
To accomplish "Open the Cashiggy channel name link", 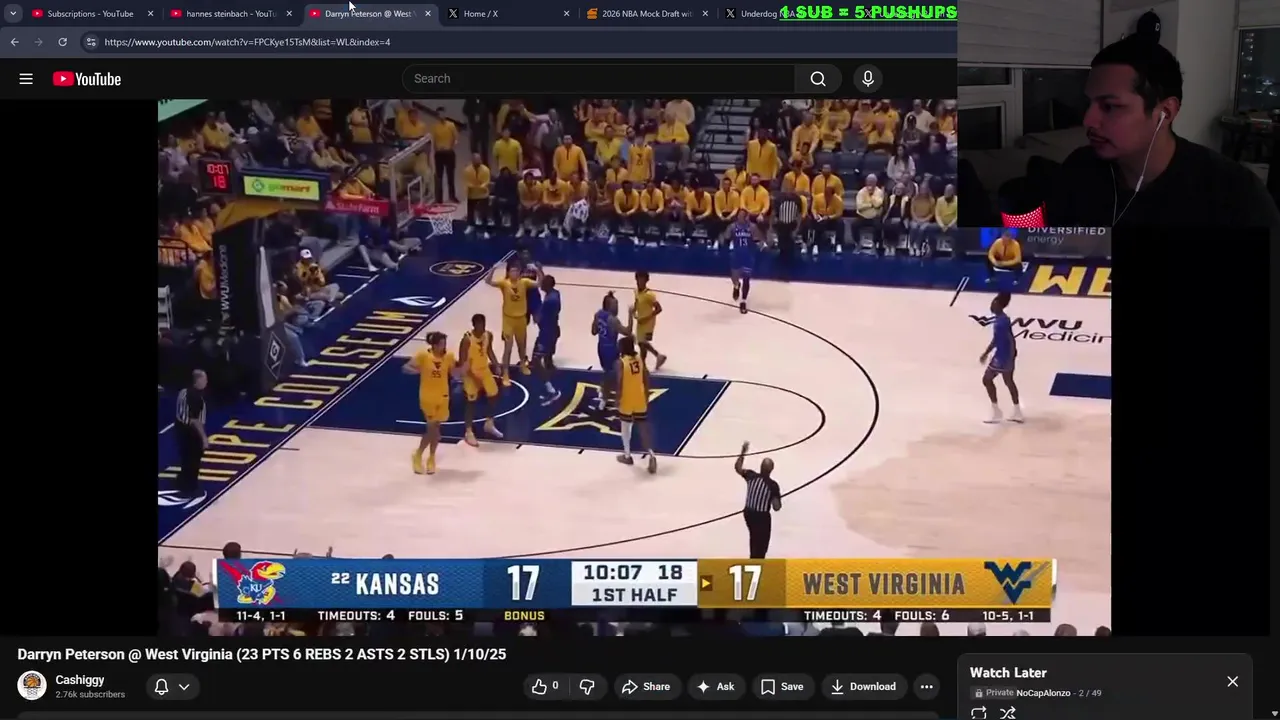I will pos(80,680).
